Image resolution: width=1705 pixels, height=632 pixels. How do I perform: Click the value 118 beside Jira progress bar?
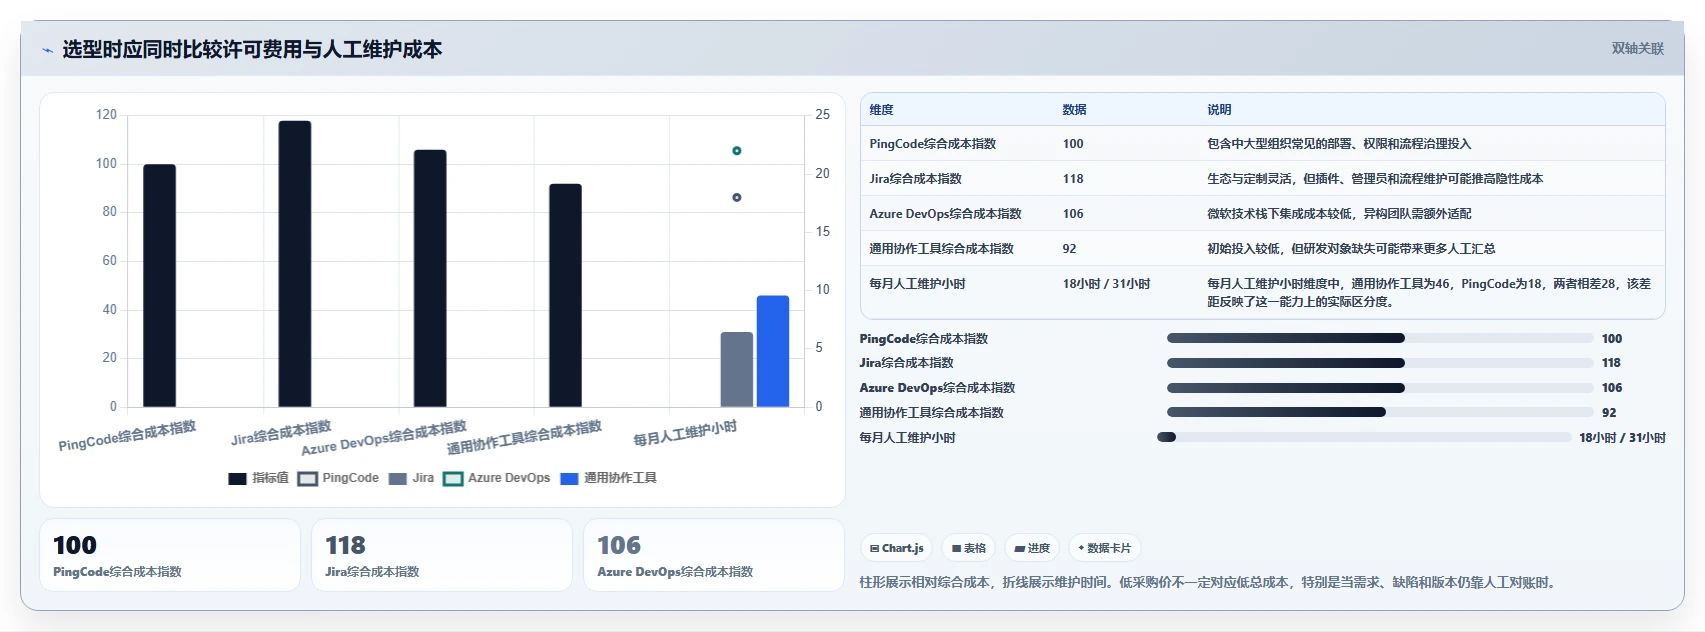[x=1611, y=363]
